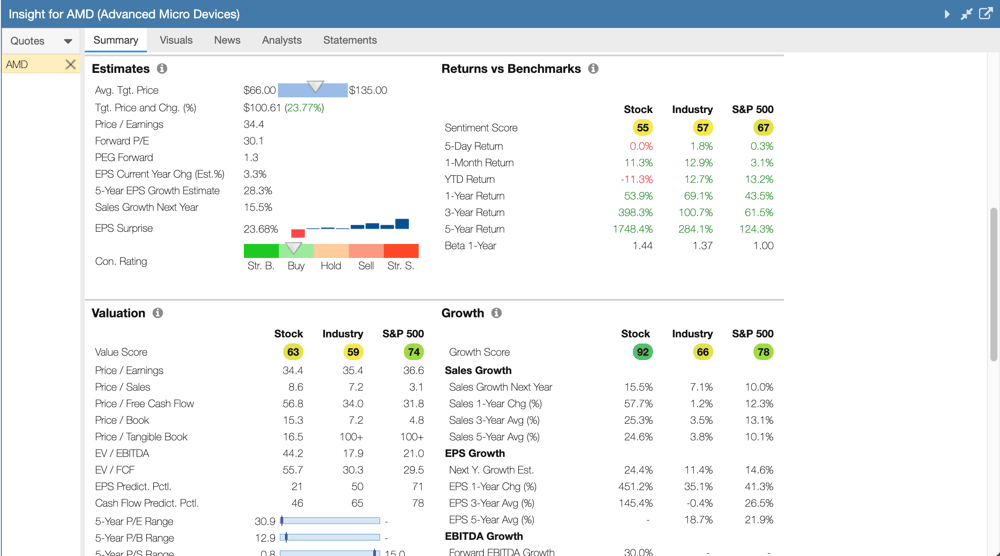Click the $135.00 high target price
Viewport: 1000px width, 556px height.
tap(368, 91)
